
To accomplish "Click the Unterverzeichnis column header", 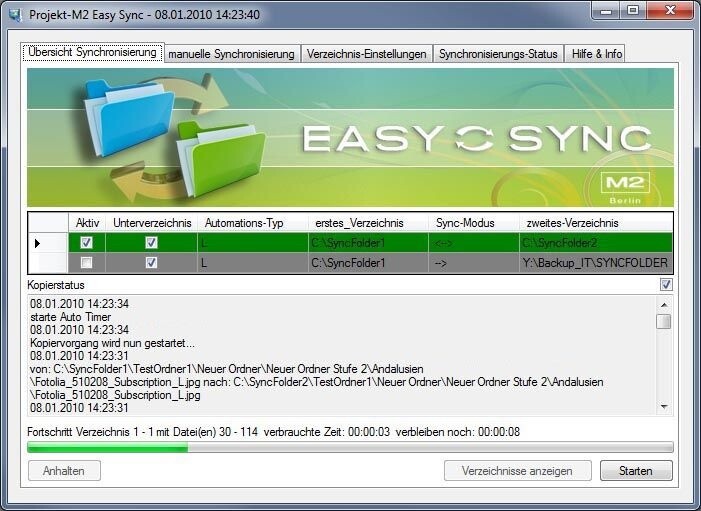I will coord(152,223).
